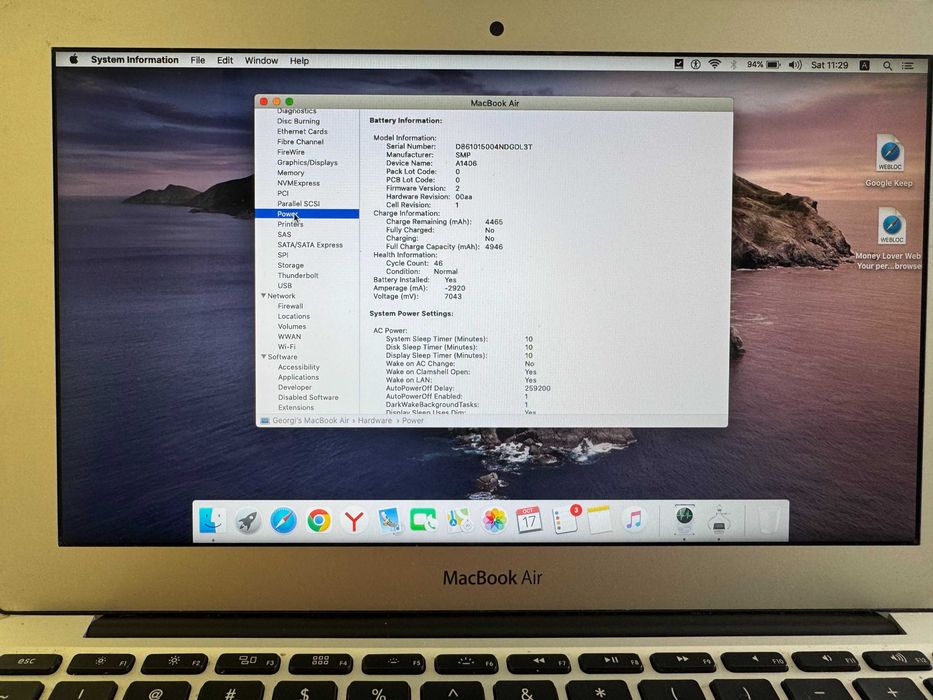Screen dimensions: 933x700
Task: Select USB in the sidebar
Action: pyautogui.click(x=284, y=285)
